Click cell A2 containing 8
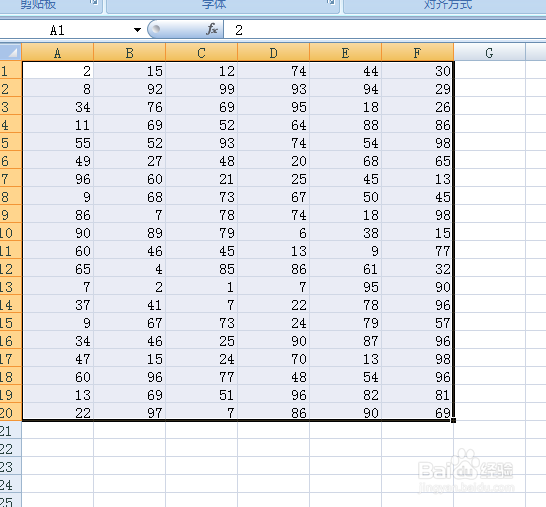 (x=58, y=89)
